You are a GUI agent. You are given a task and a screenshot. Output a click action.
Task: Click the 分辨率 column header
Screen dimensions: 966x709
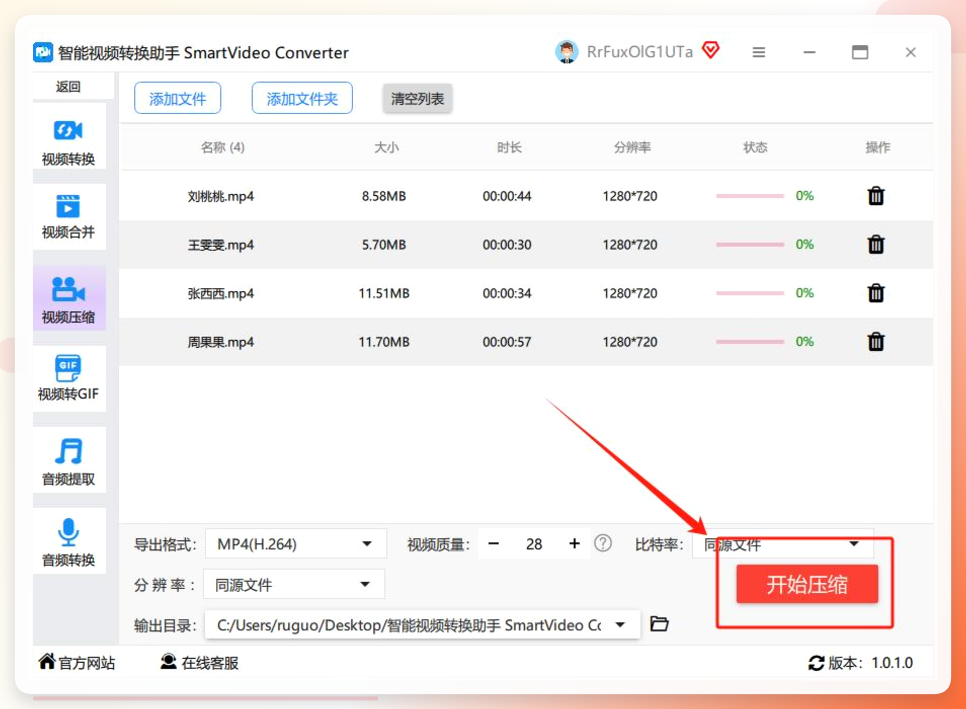click(x=632, y=147)
